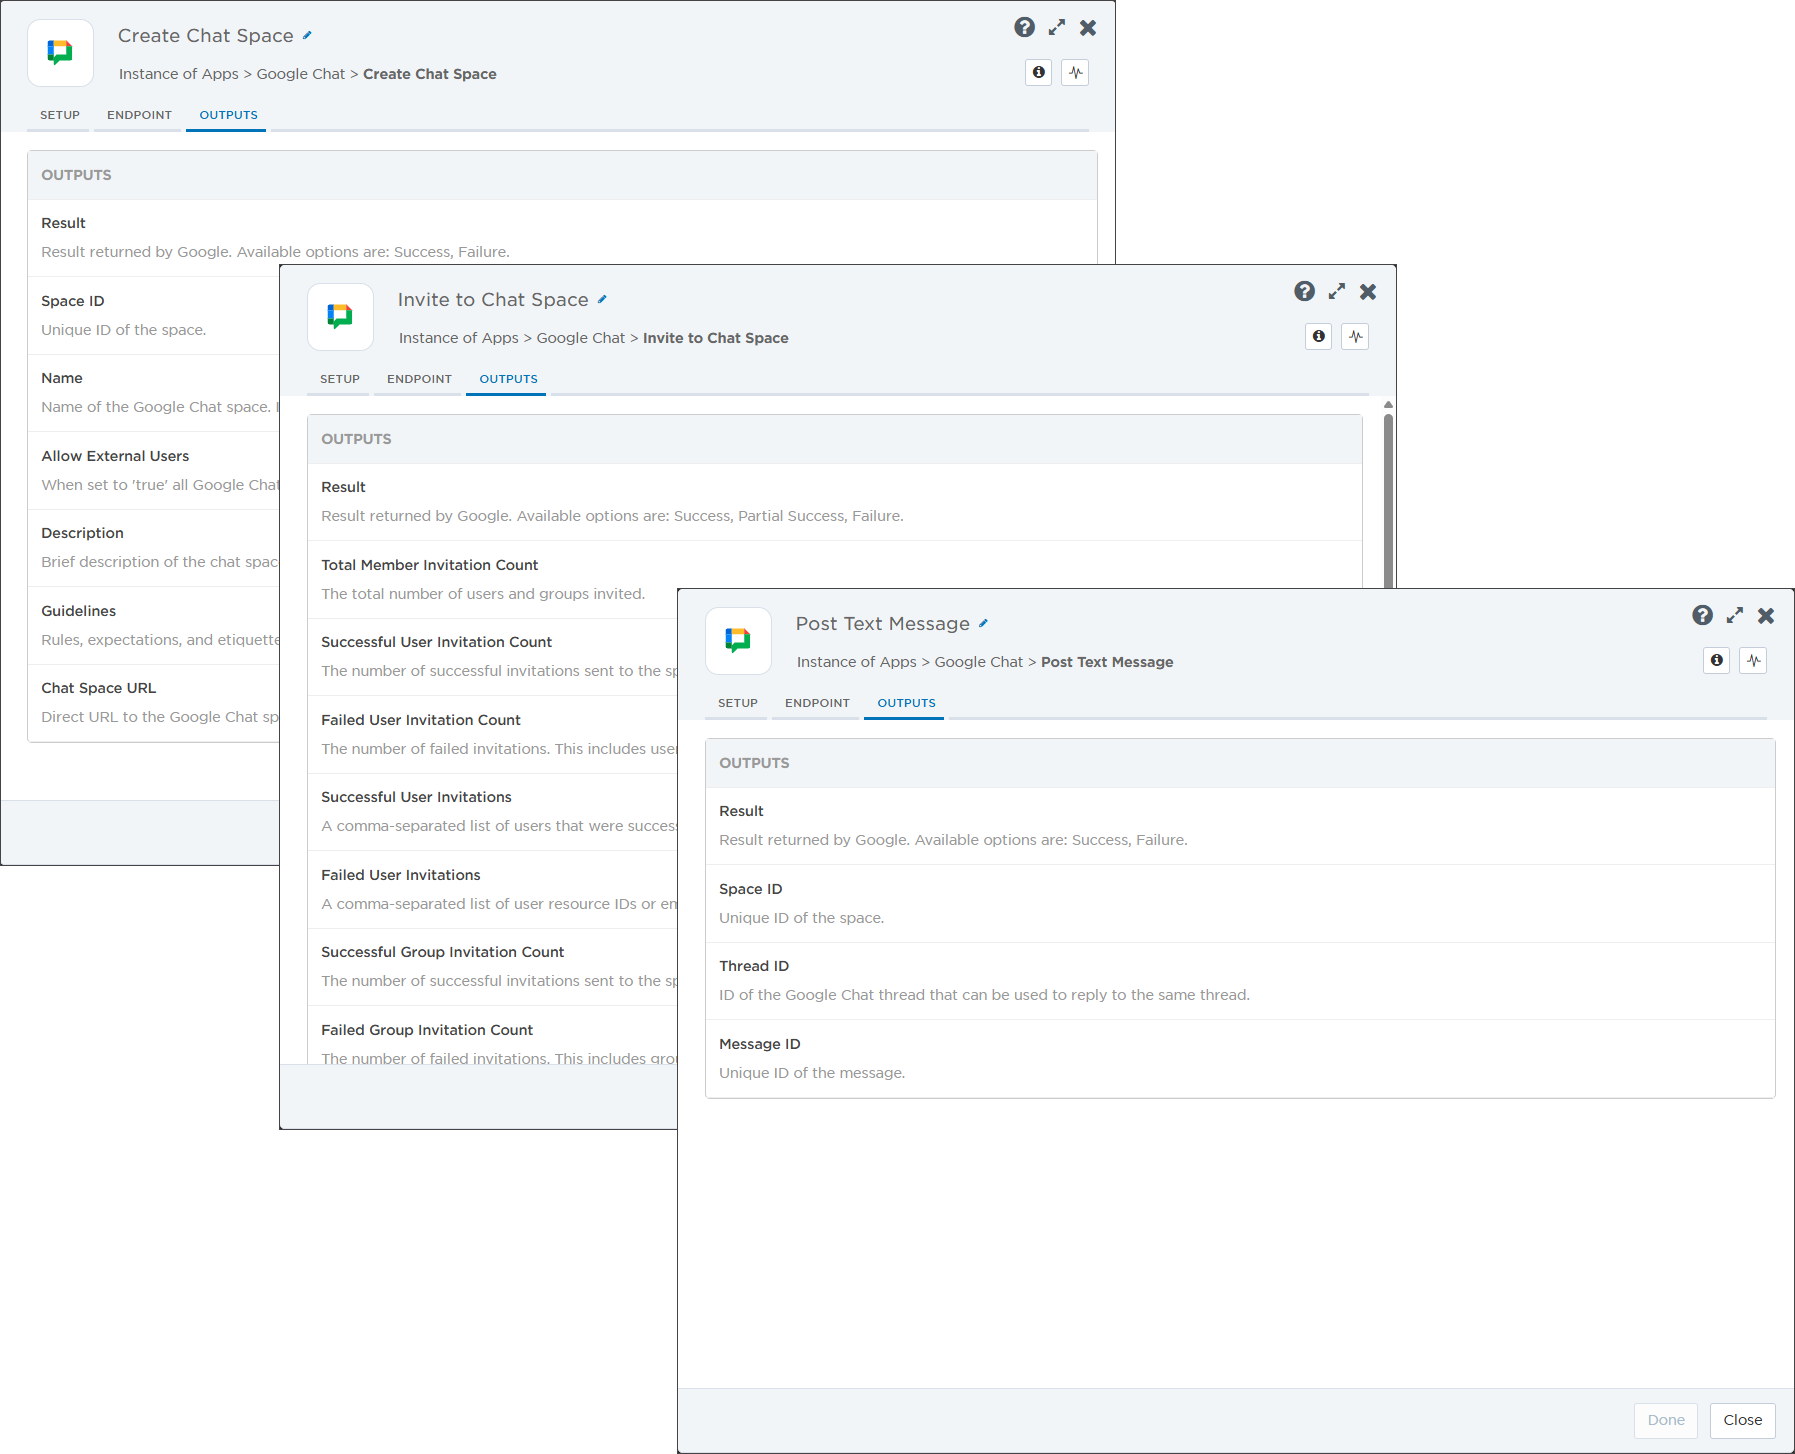Switch to SETUP tab in Post Text Message
The height and width of the screenshot is (1454, 1795).
(738, 703)
